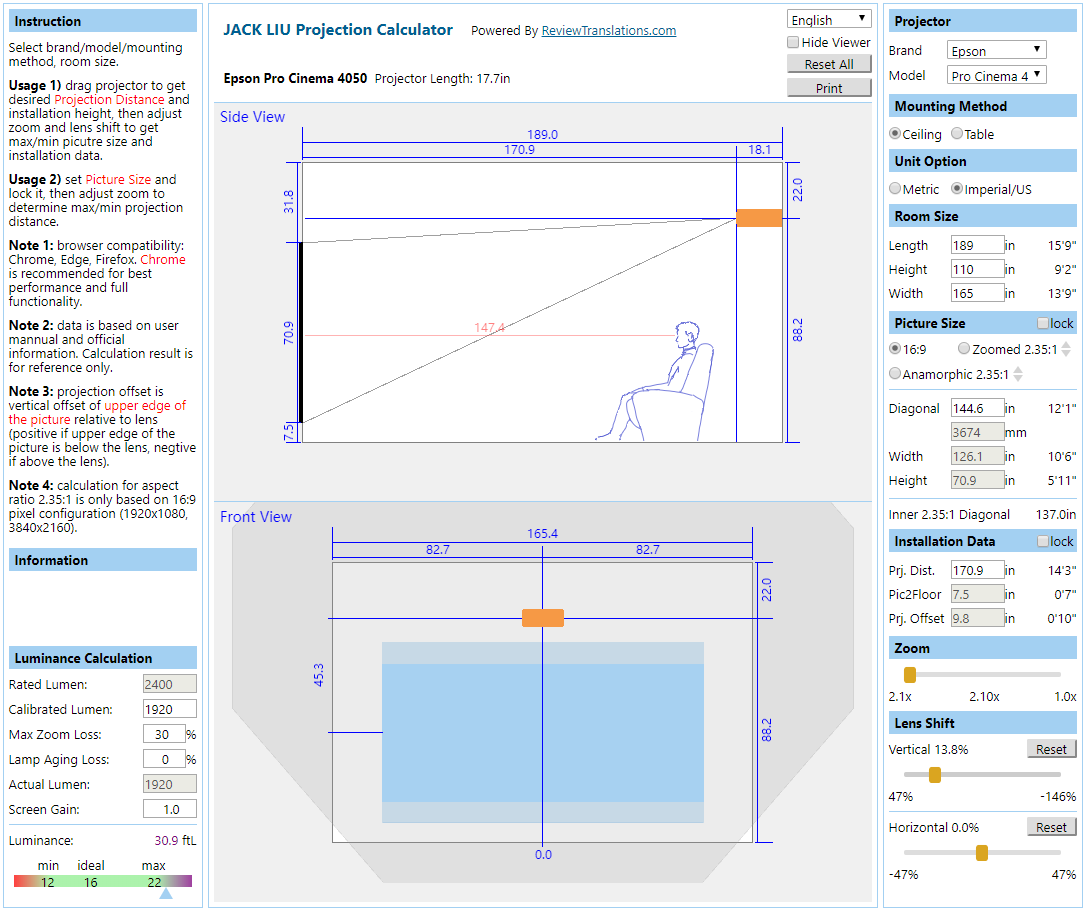Click the Pic2Floor field showing 7.5
Viewport: 1086px width, 912px height.
coord(977,594)
